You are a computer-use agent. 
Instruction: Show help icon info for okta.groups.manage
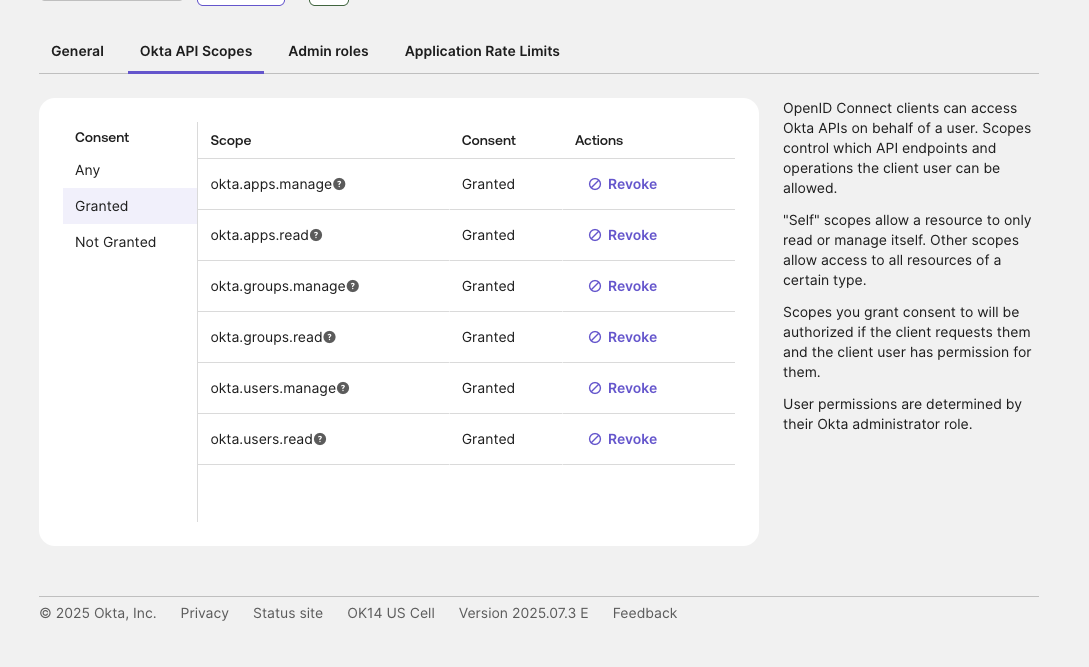[x=353, y=286]
